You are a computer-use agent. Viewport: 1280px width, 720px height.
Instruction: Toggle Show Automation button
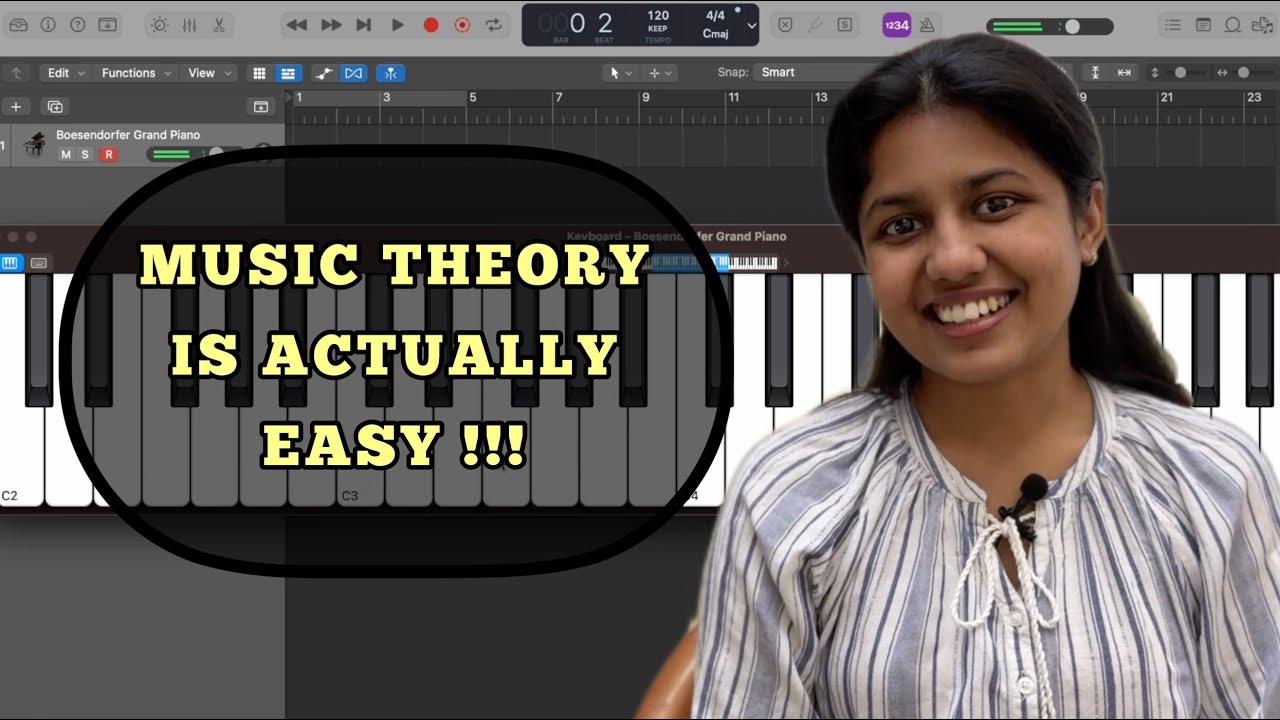(x=323, y=73)
